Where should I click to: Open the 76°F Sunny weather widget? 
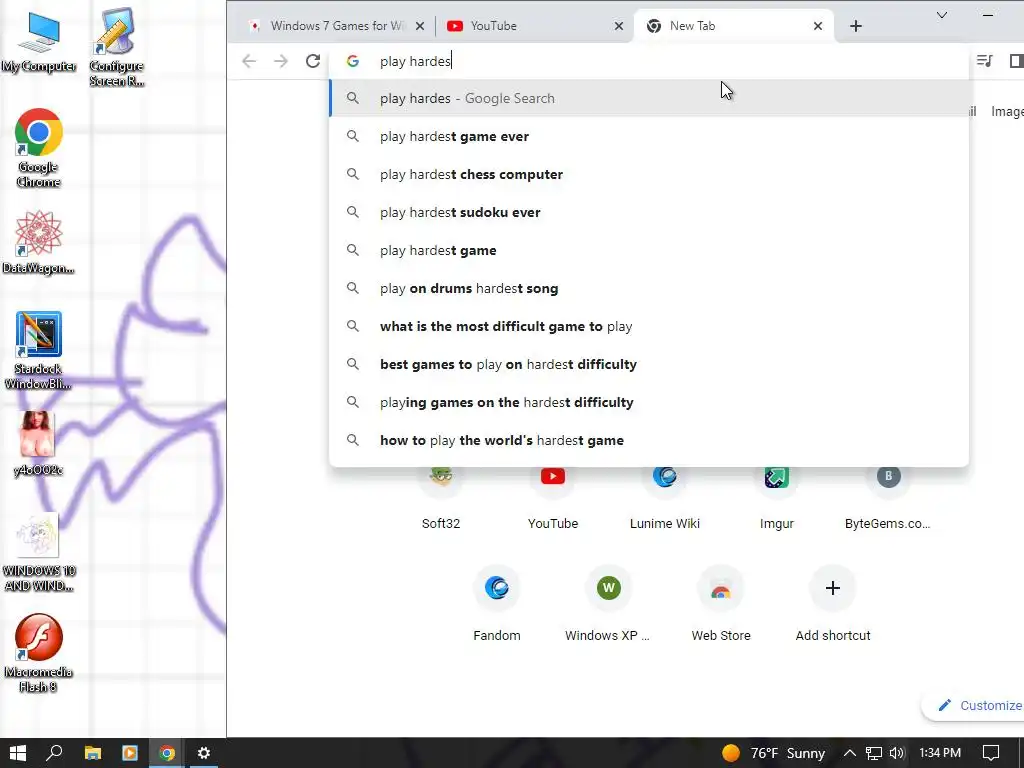(x=773, y=753)
